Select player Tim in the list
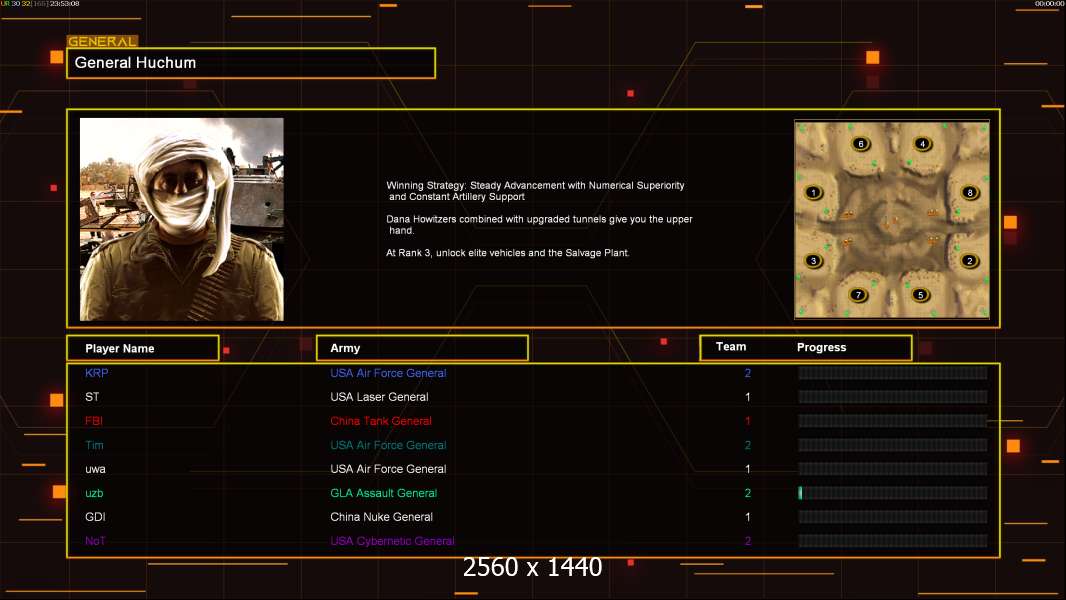Screen dimensions: 1066x600 (x=94, y=445)
